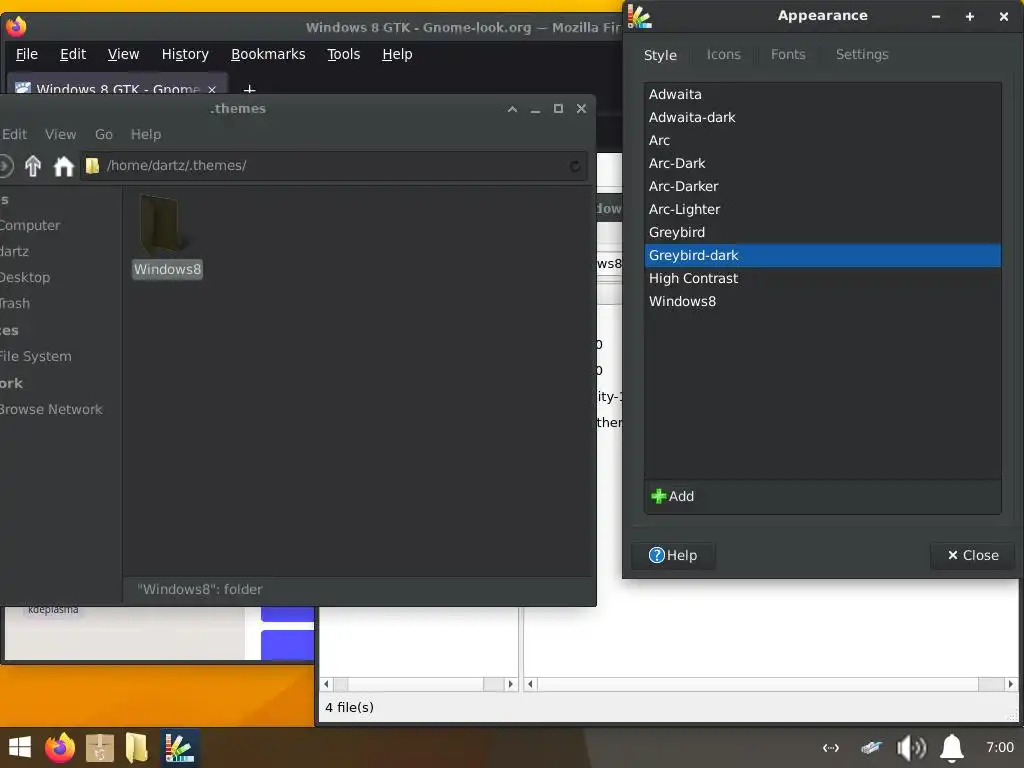Select Browse Network in sidebar

[51, 409]
